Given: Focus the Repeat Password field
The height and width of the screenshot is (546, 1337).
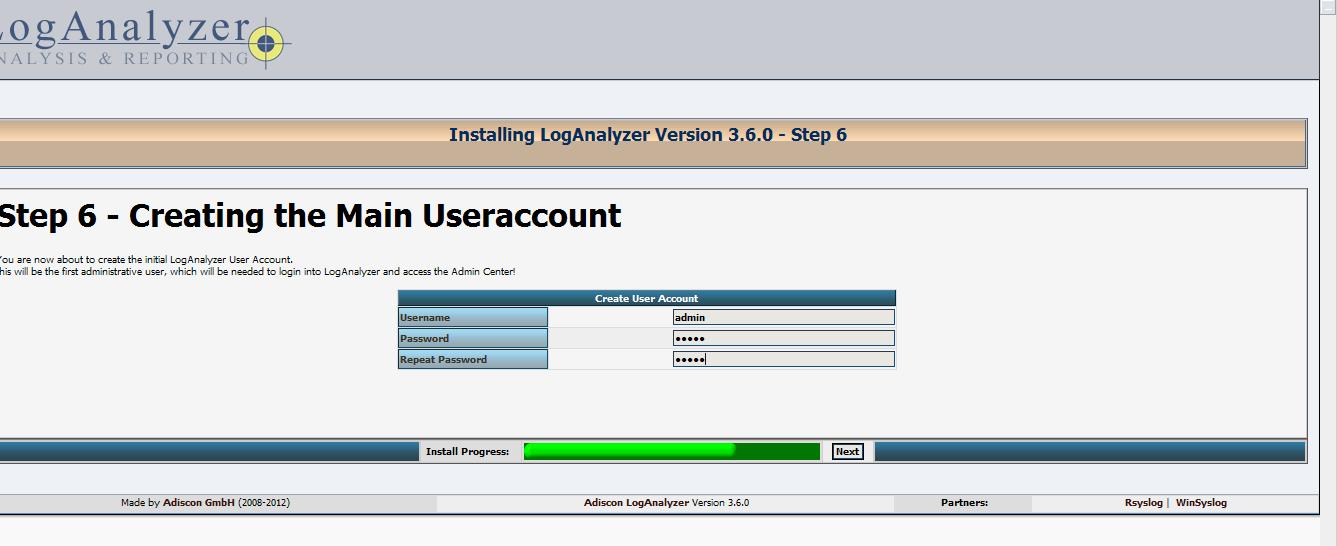Looking at the screenshot, I should (783, 359).
